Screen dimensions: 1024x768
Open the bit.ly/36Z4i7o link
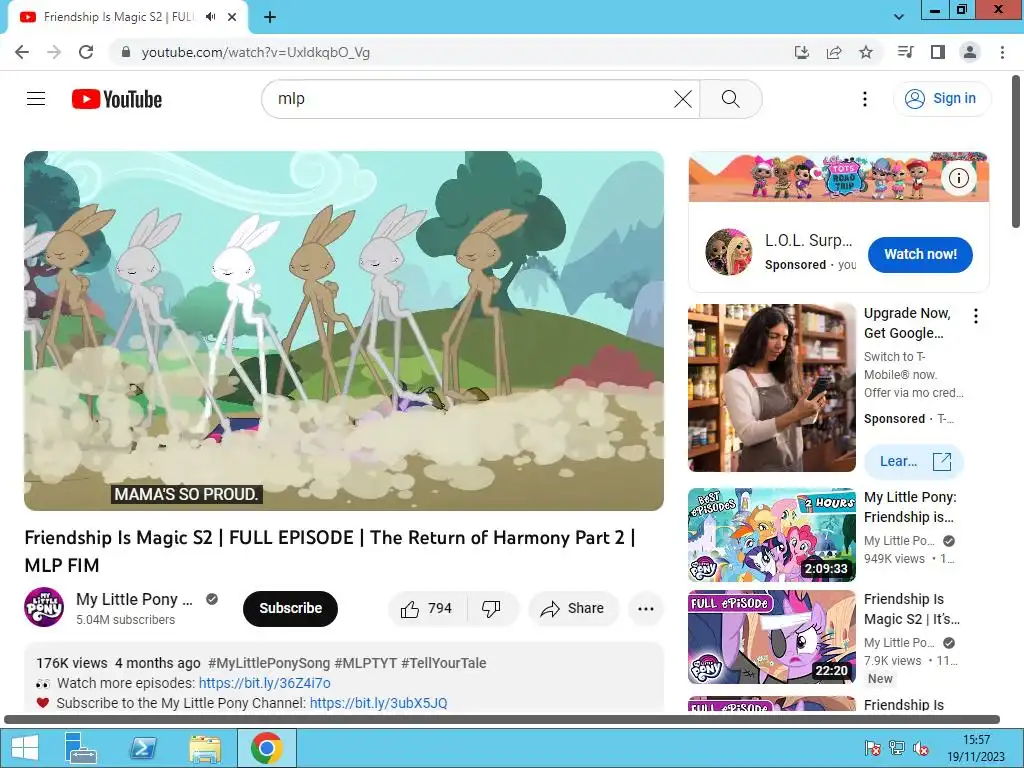(x=264, y=683)
